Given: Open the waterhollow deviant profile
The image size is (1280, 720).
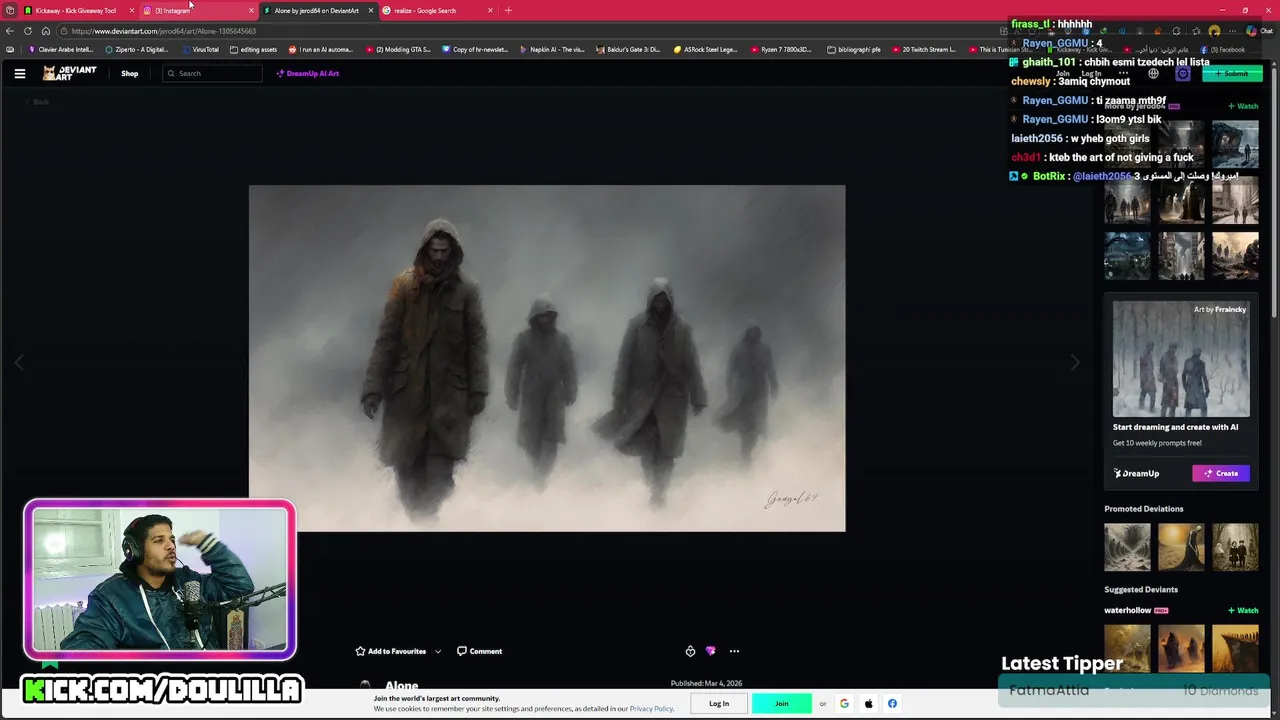Looking at the screenshot, I should [x=1127, y=610].
